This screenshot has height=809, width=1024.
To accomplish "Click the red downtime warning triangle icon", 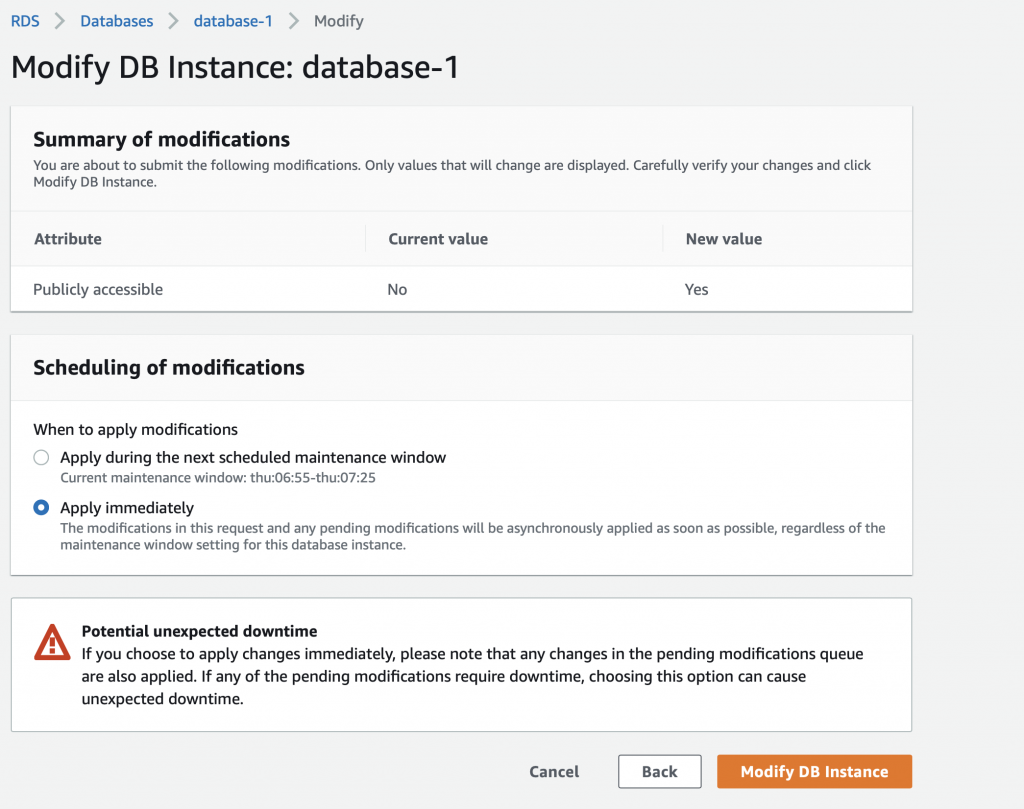I will tap(52, 642).
